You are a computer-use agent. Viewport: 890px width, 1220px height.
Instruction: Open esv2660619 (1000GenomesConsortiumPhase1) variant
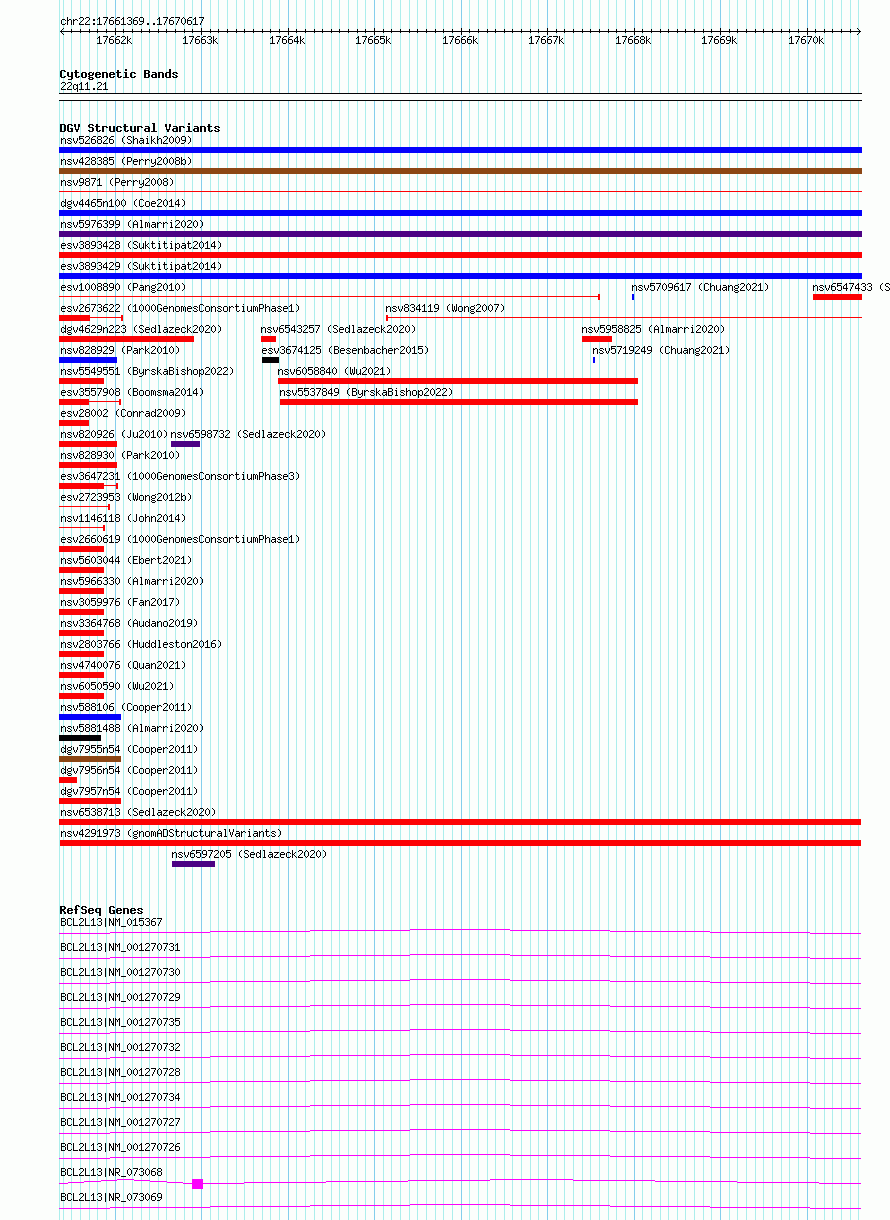(x=180, y=539)
